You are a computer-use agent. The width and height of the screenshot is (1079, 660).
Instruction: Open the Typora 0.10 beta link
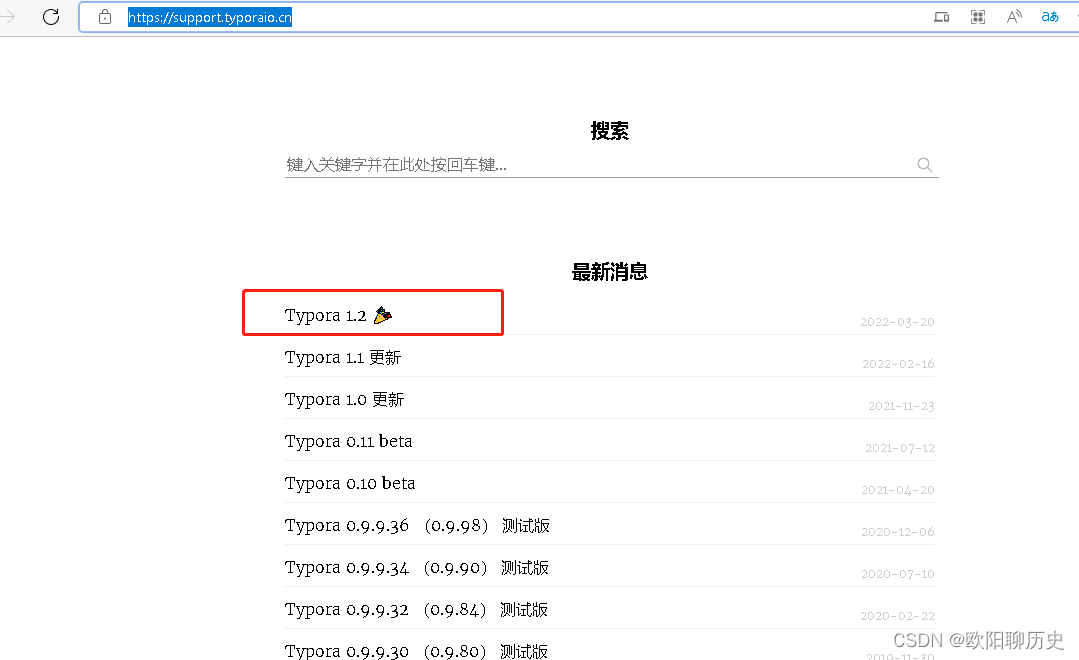click(x=350, y=483)
